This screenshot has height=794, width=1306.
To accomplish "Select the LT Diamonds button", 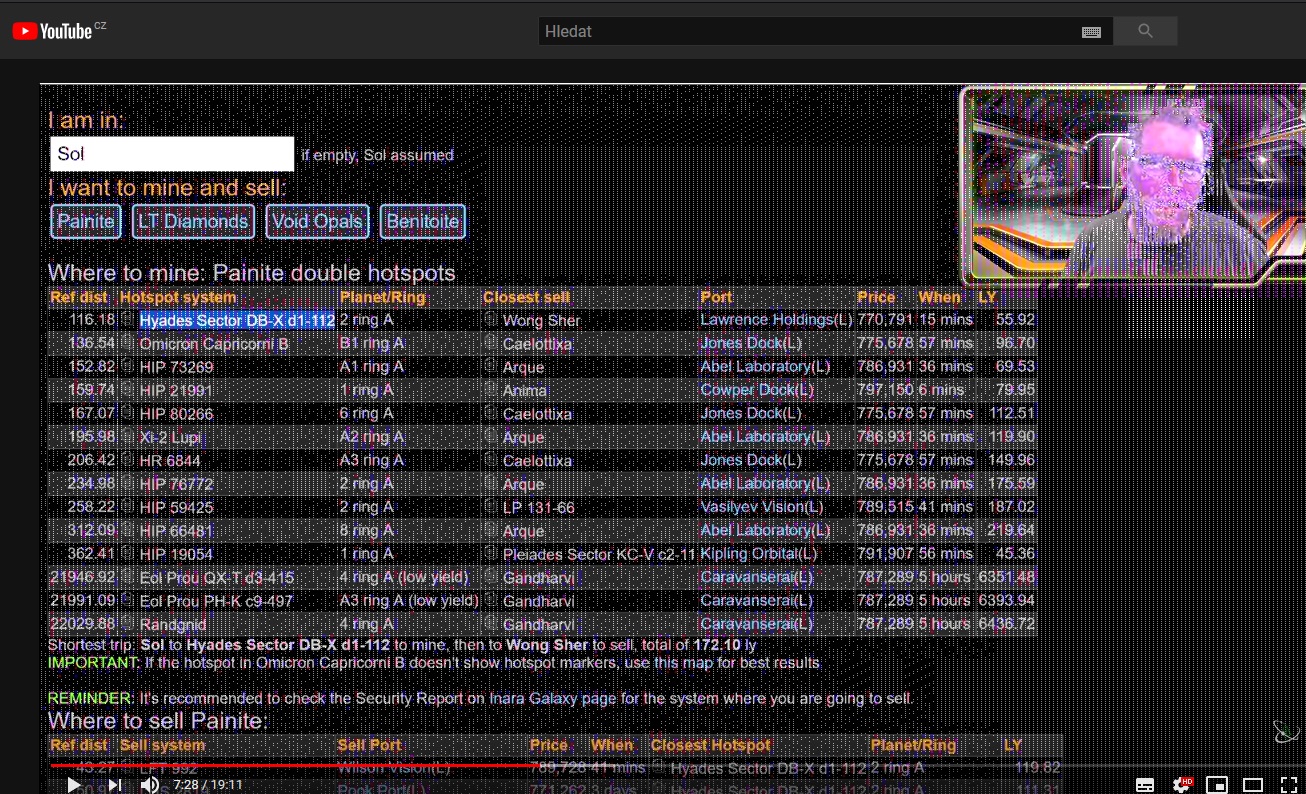I will (193, 222).
